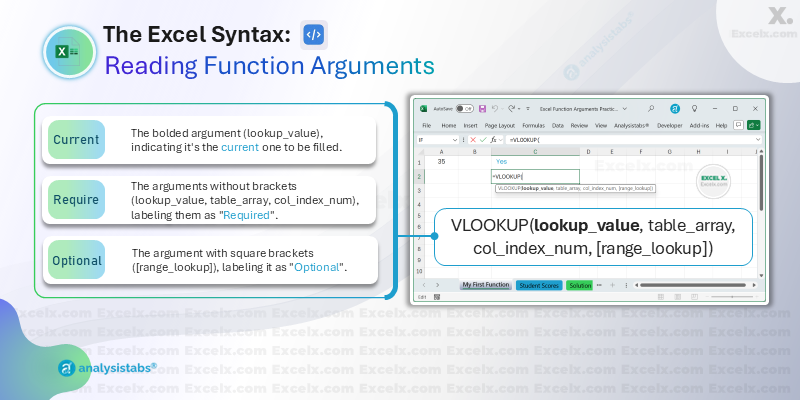Open the Developer ribbon tab
The height and width of the screenshot is (400, 800).
coord(669,125)
